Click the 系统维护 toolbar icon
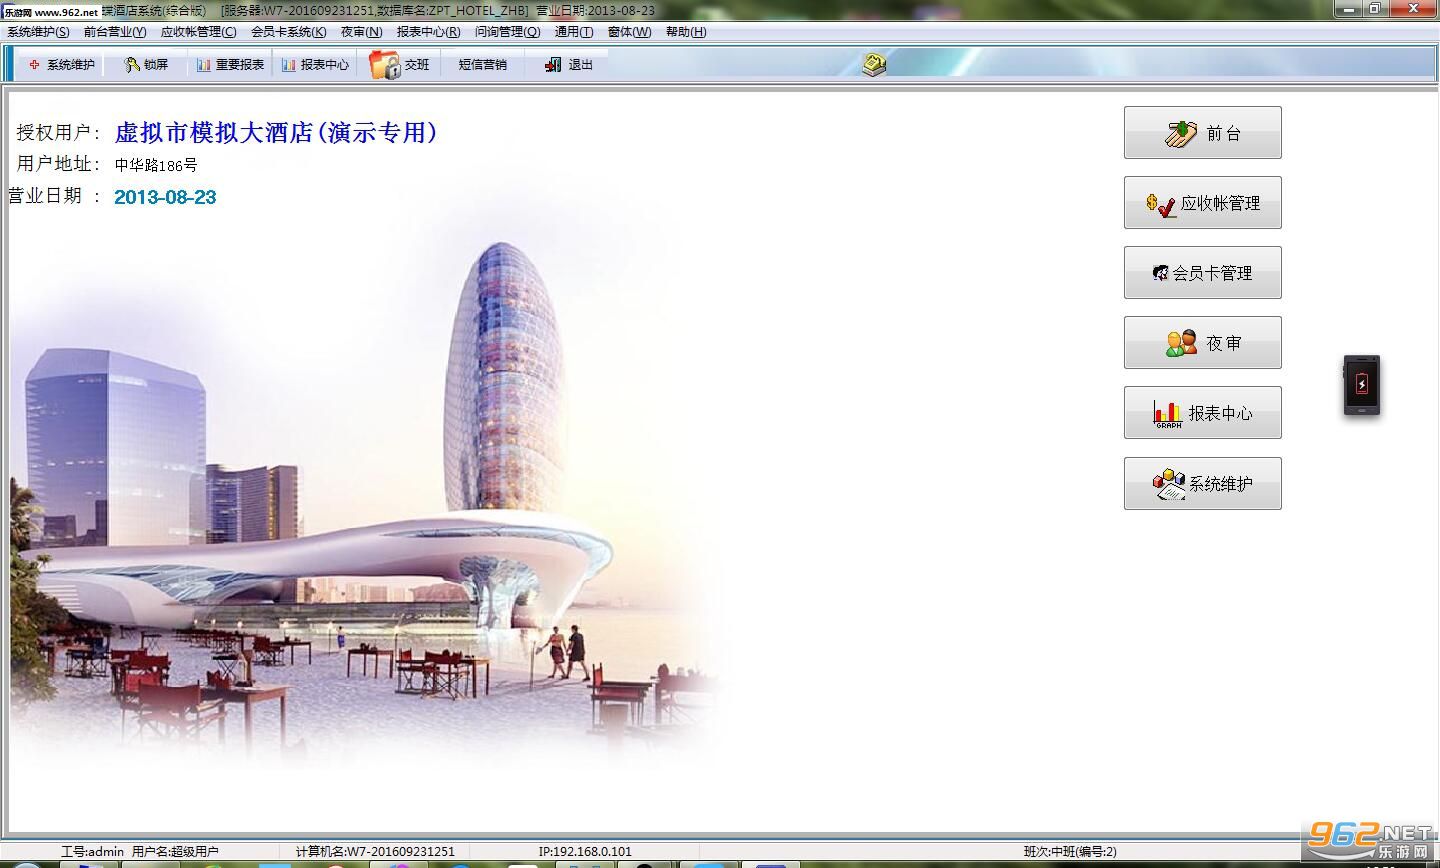The image size is (1440, 868). pos(62,64)
